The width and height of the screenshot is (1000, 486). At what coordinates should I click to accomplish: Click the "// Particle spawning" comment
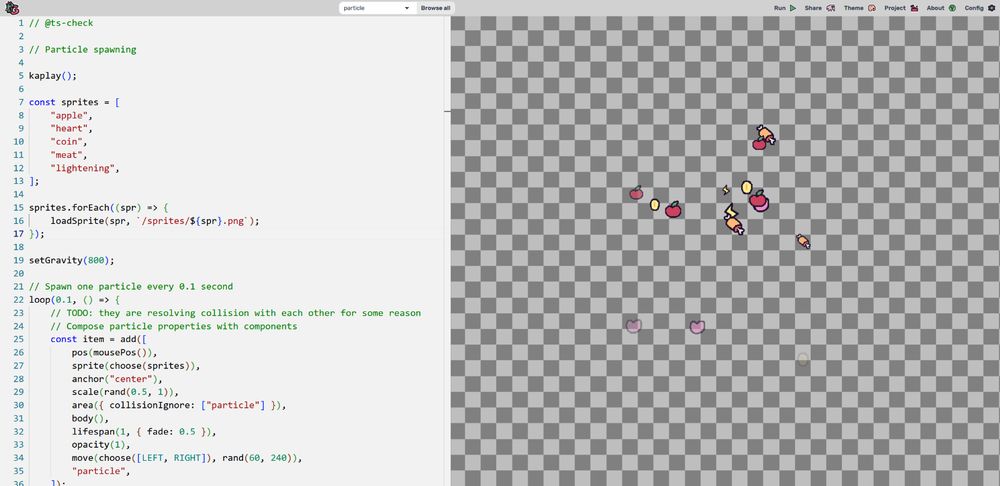pyautogui.click(x=82, y=49)
